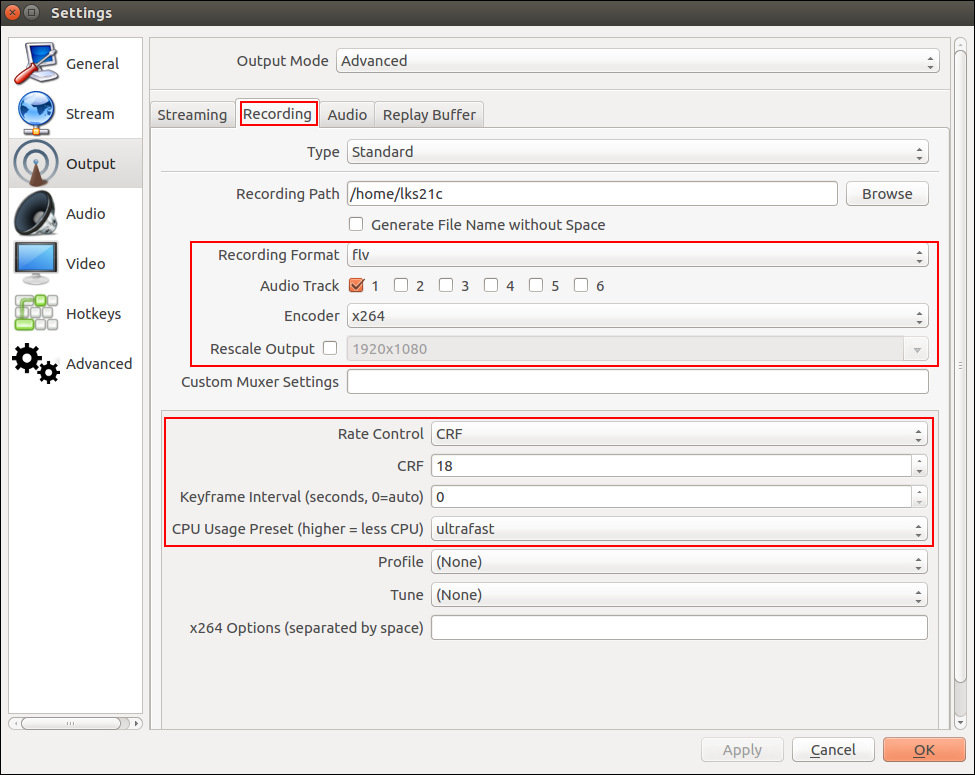Enable Audio Track 2

pyautogui.click(x=401, y=285)
